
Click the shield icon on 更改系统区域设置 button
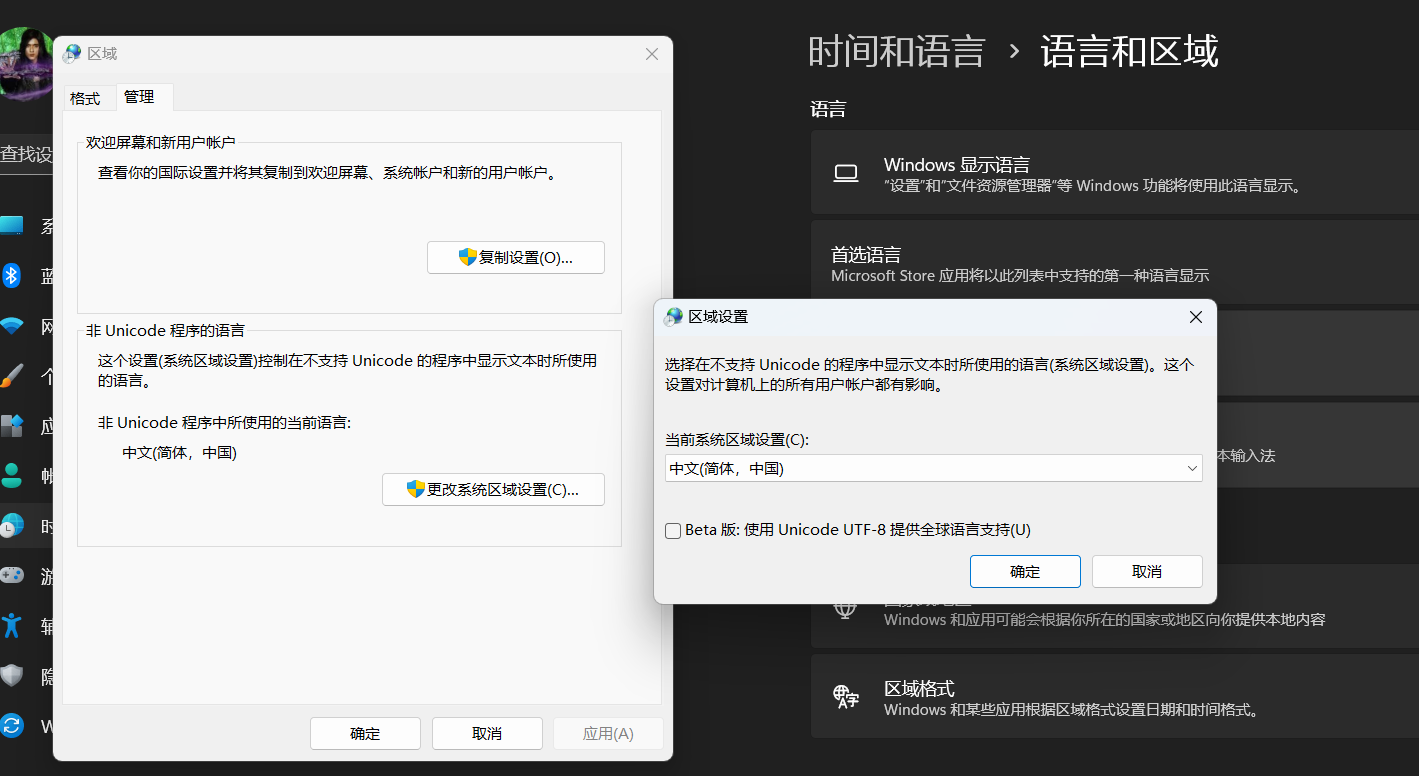tap(416, 489)
